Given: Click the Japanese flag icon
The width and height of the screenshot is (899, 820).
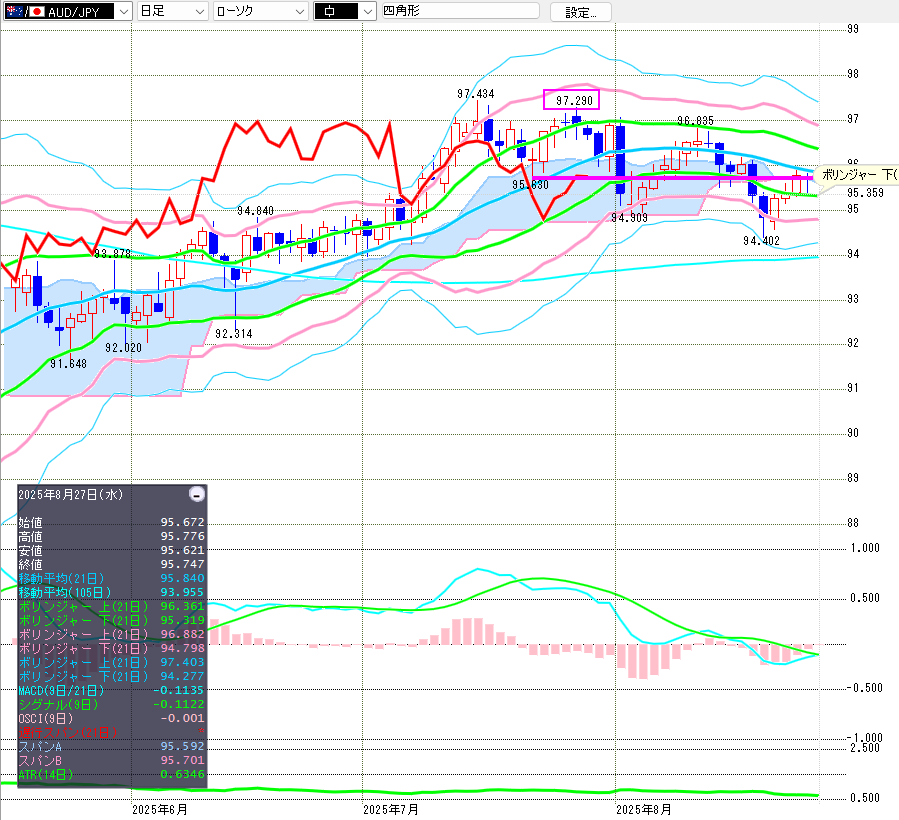Looking at the screenshot, I should tap(37, 11).
